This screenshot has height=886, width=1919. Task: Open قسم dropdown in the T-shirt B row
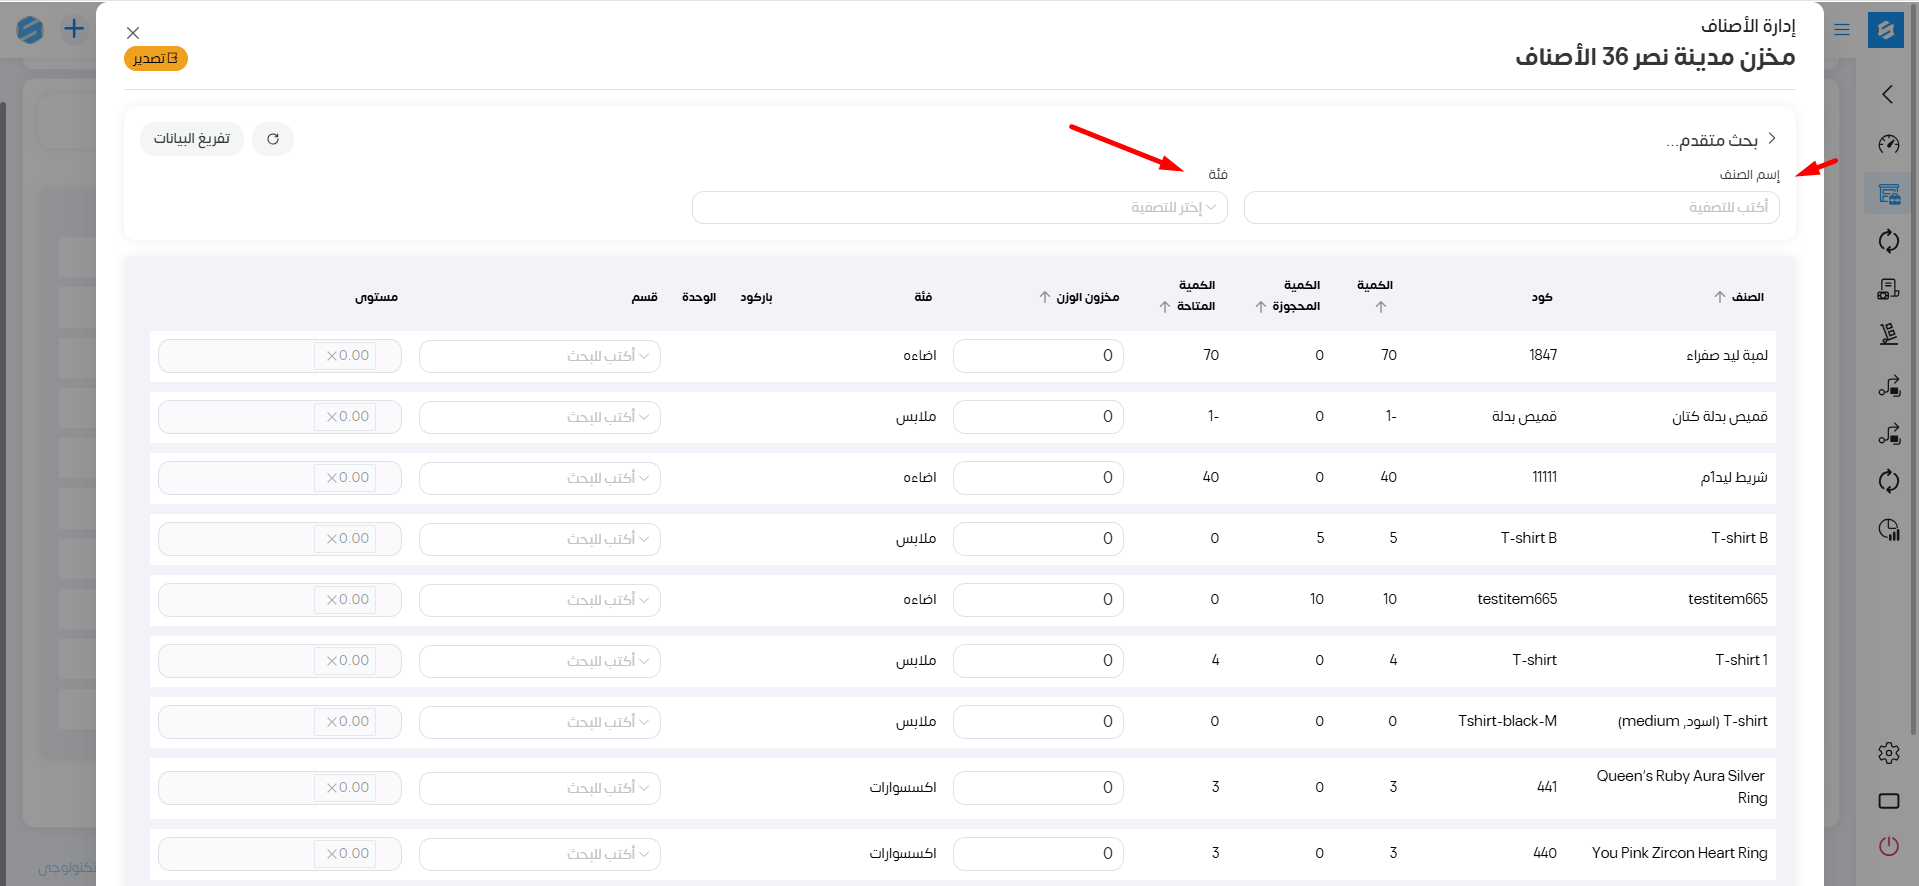pyautogui.click(x=540, y=539)
